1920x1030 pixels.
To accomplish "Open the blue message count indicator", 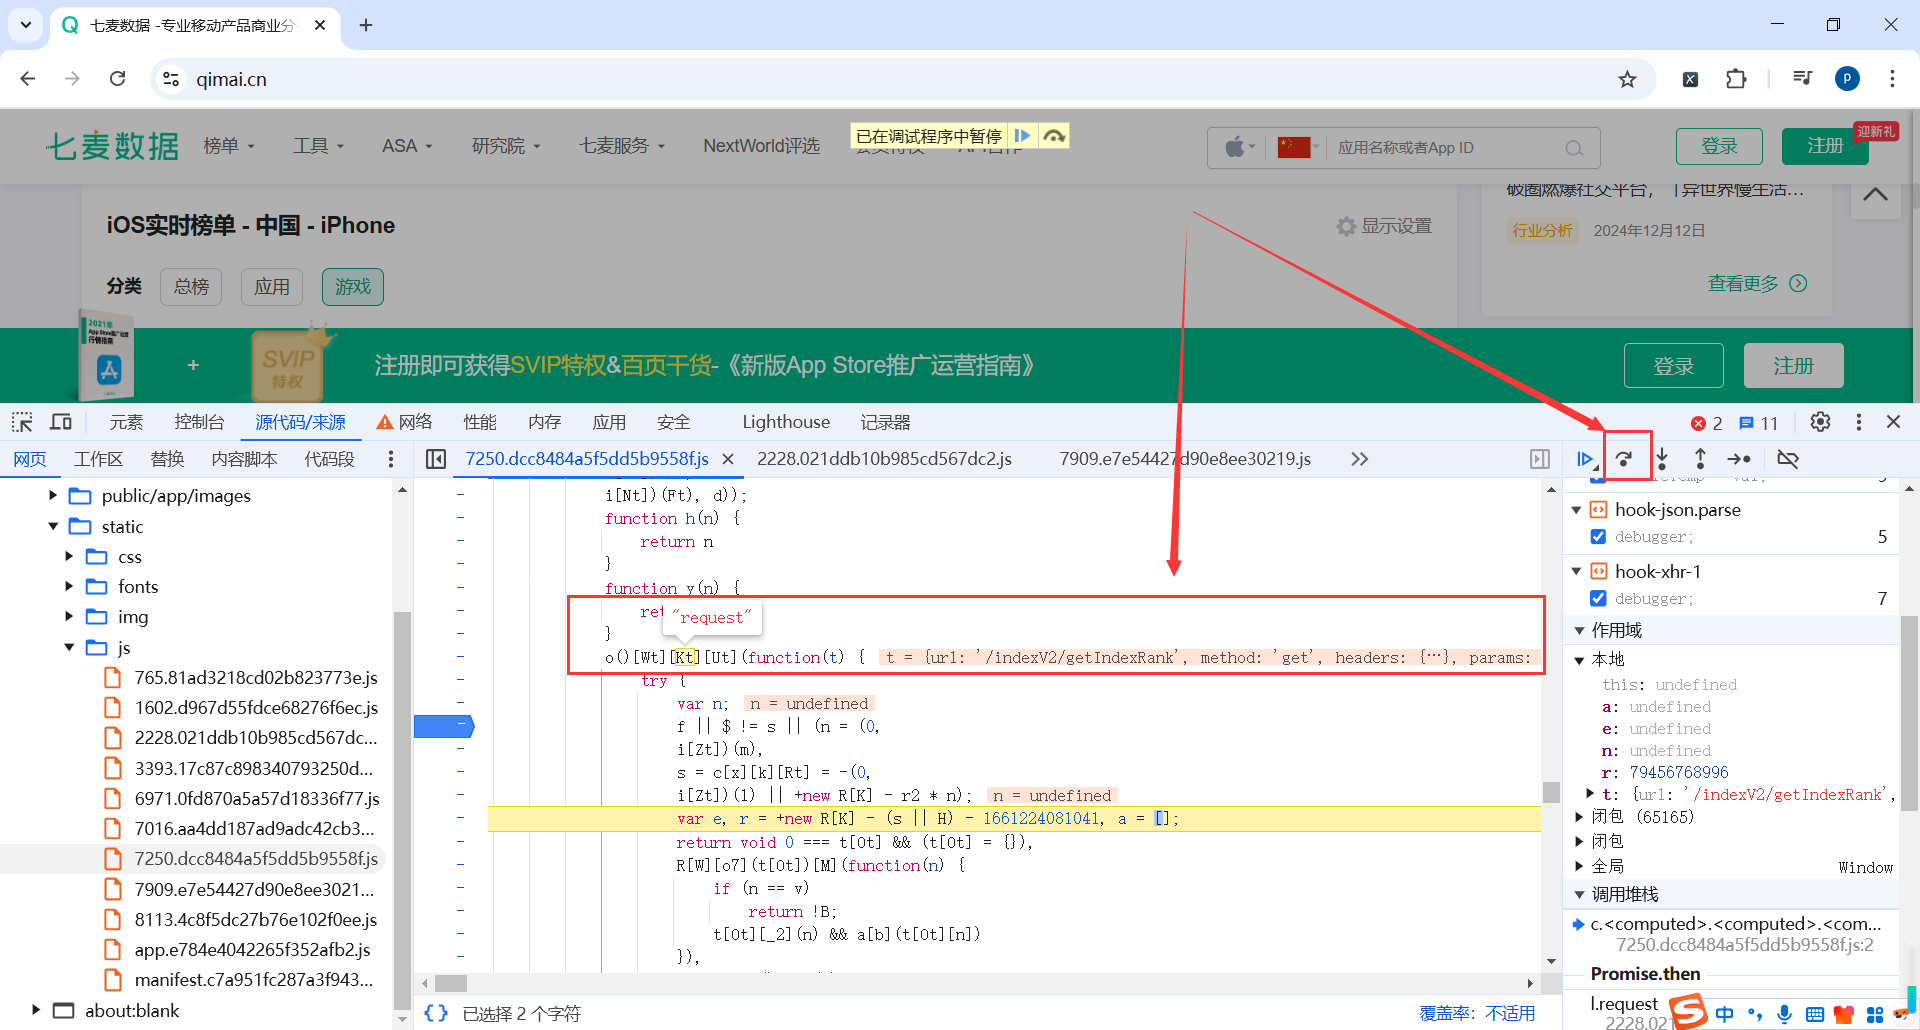I will click(x=1758, y=423).
